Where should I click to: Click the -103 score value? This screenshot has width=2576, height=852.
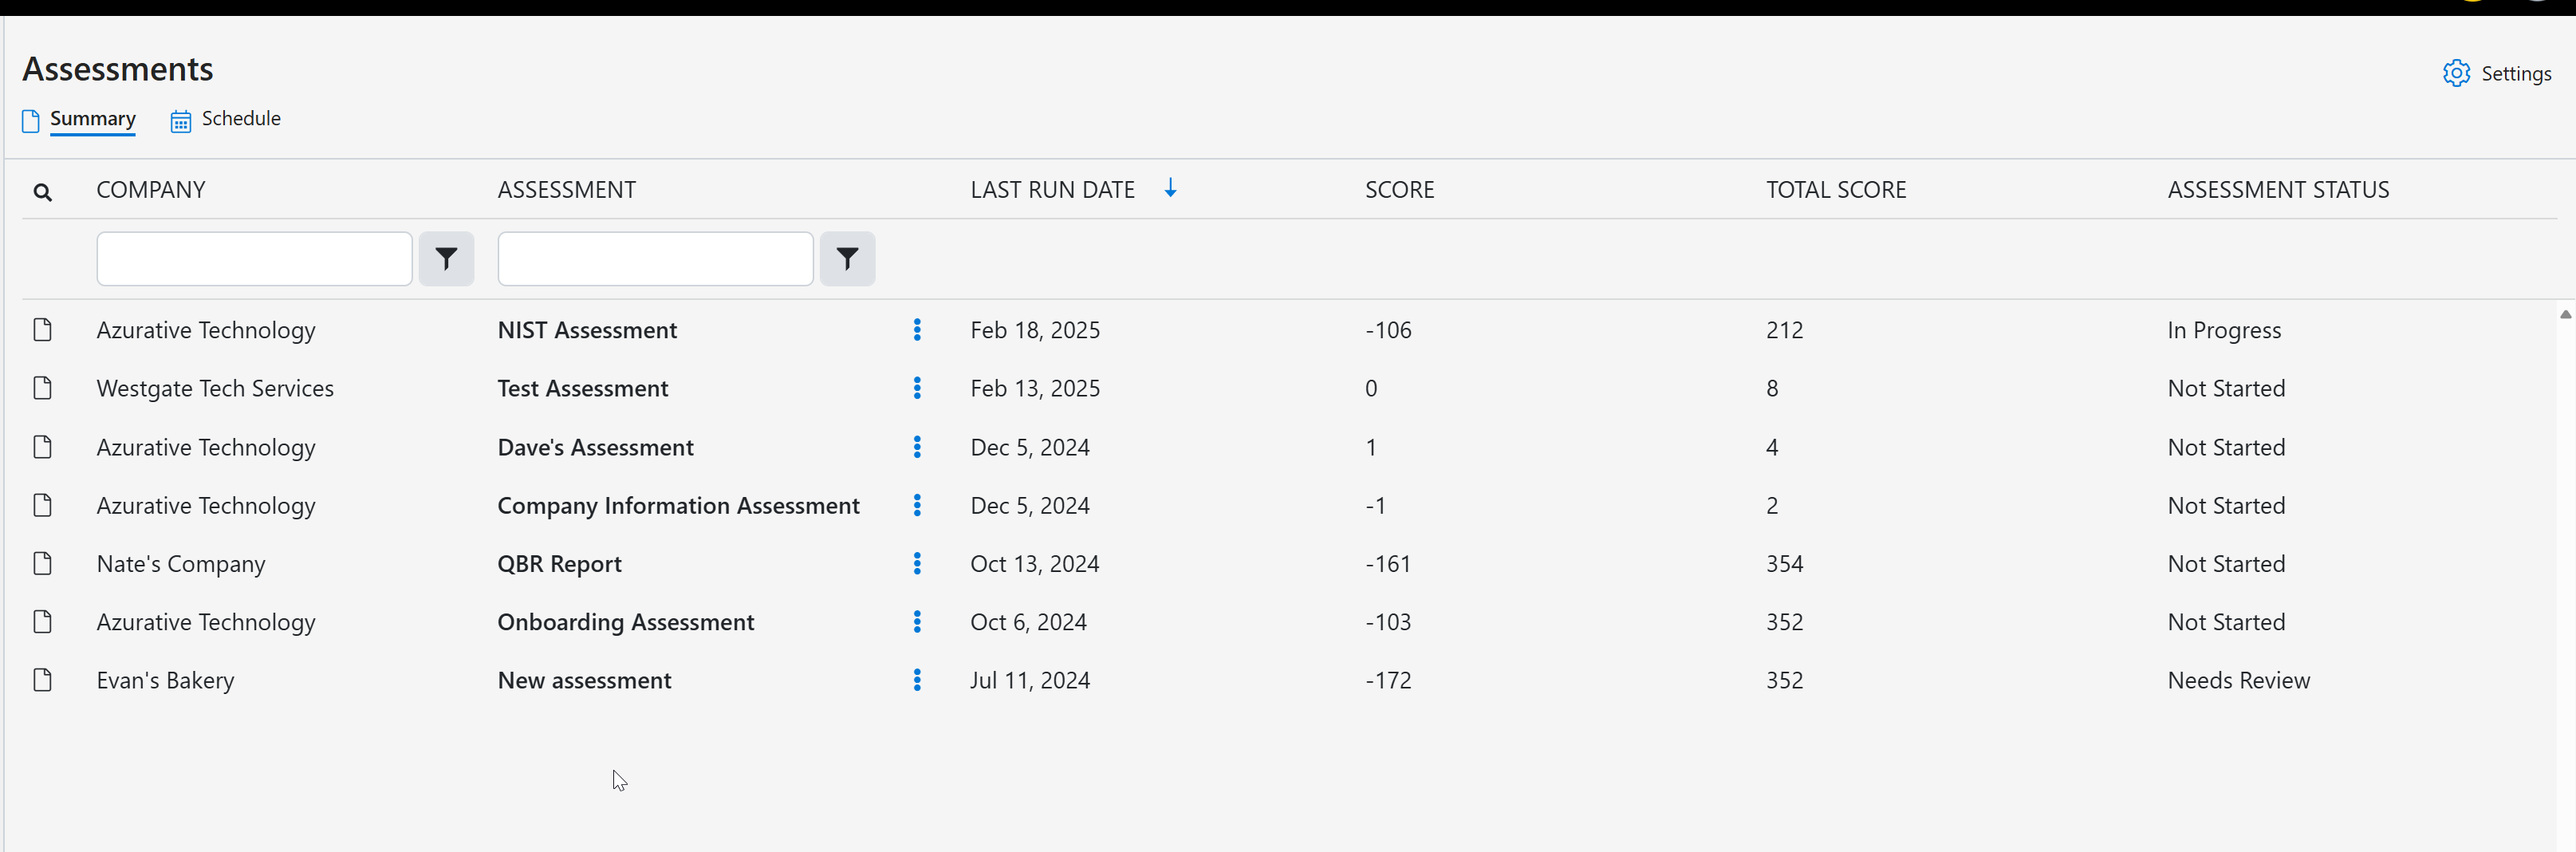pos(1388,622)
